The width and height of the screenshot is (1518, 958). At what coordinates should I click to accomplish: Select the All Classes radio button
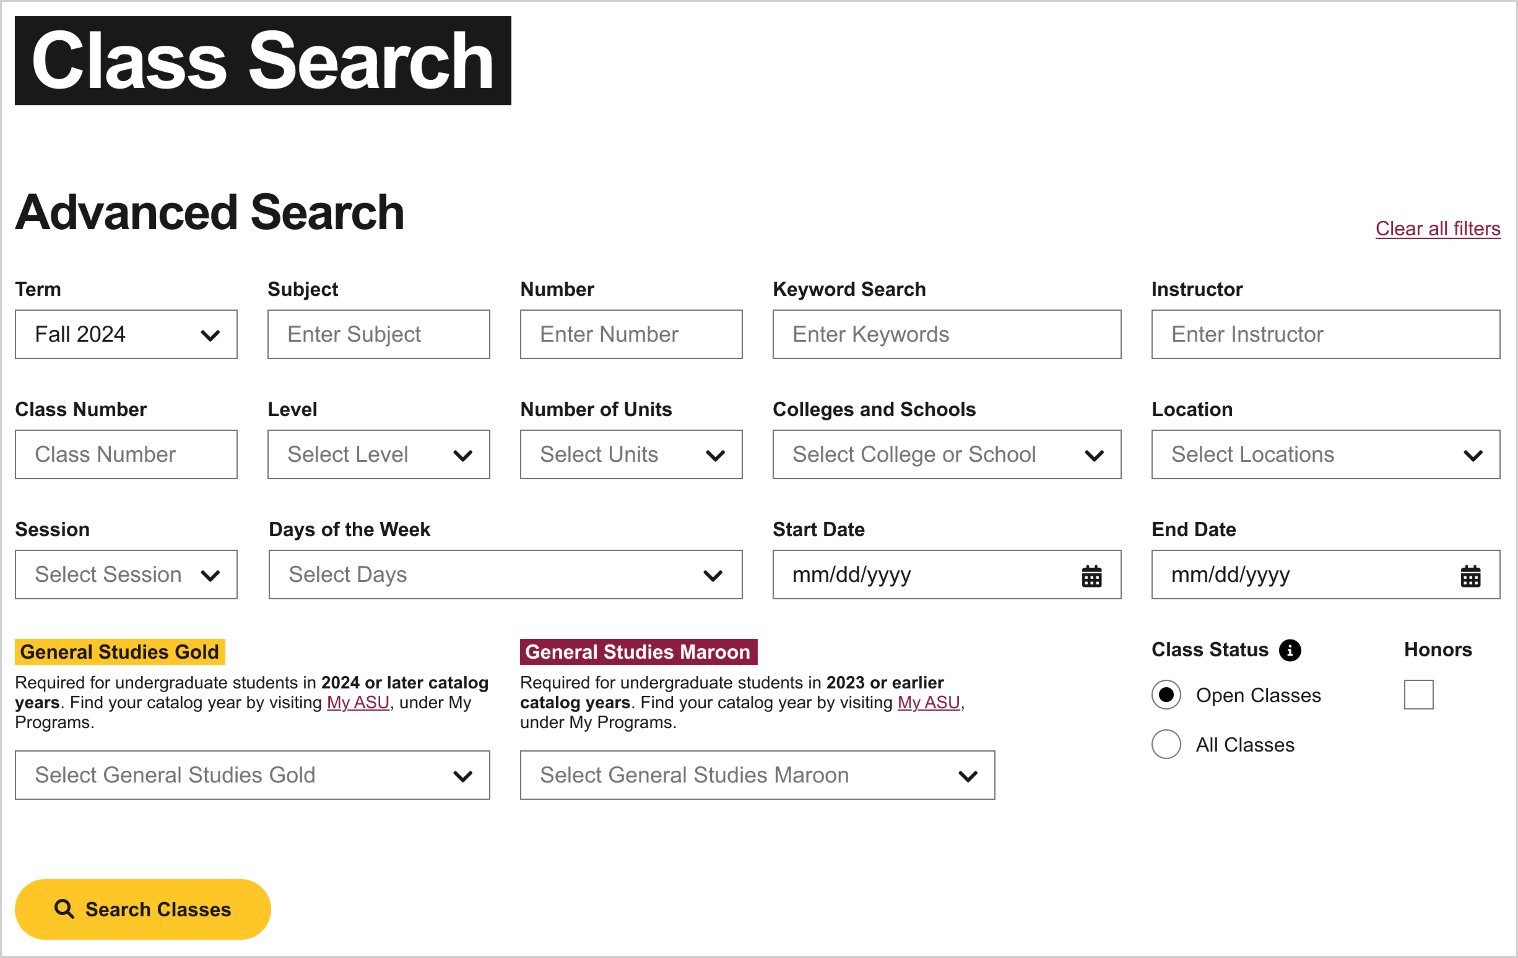pos(1166,744)
